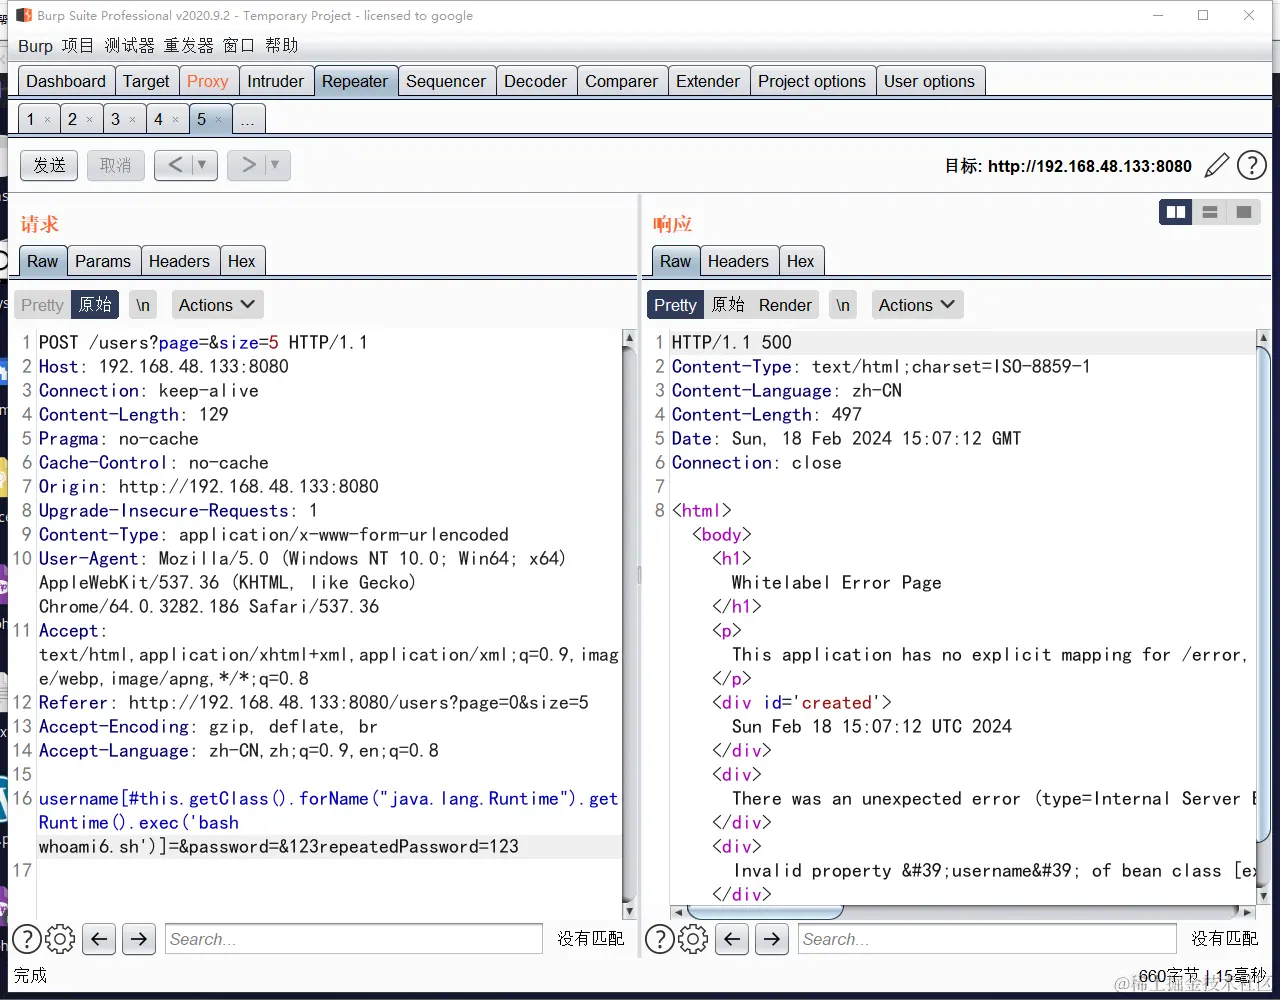Screen dimensions: 1280x1000
Task: Toggle response newline \n display
Action: [843, 305]
